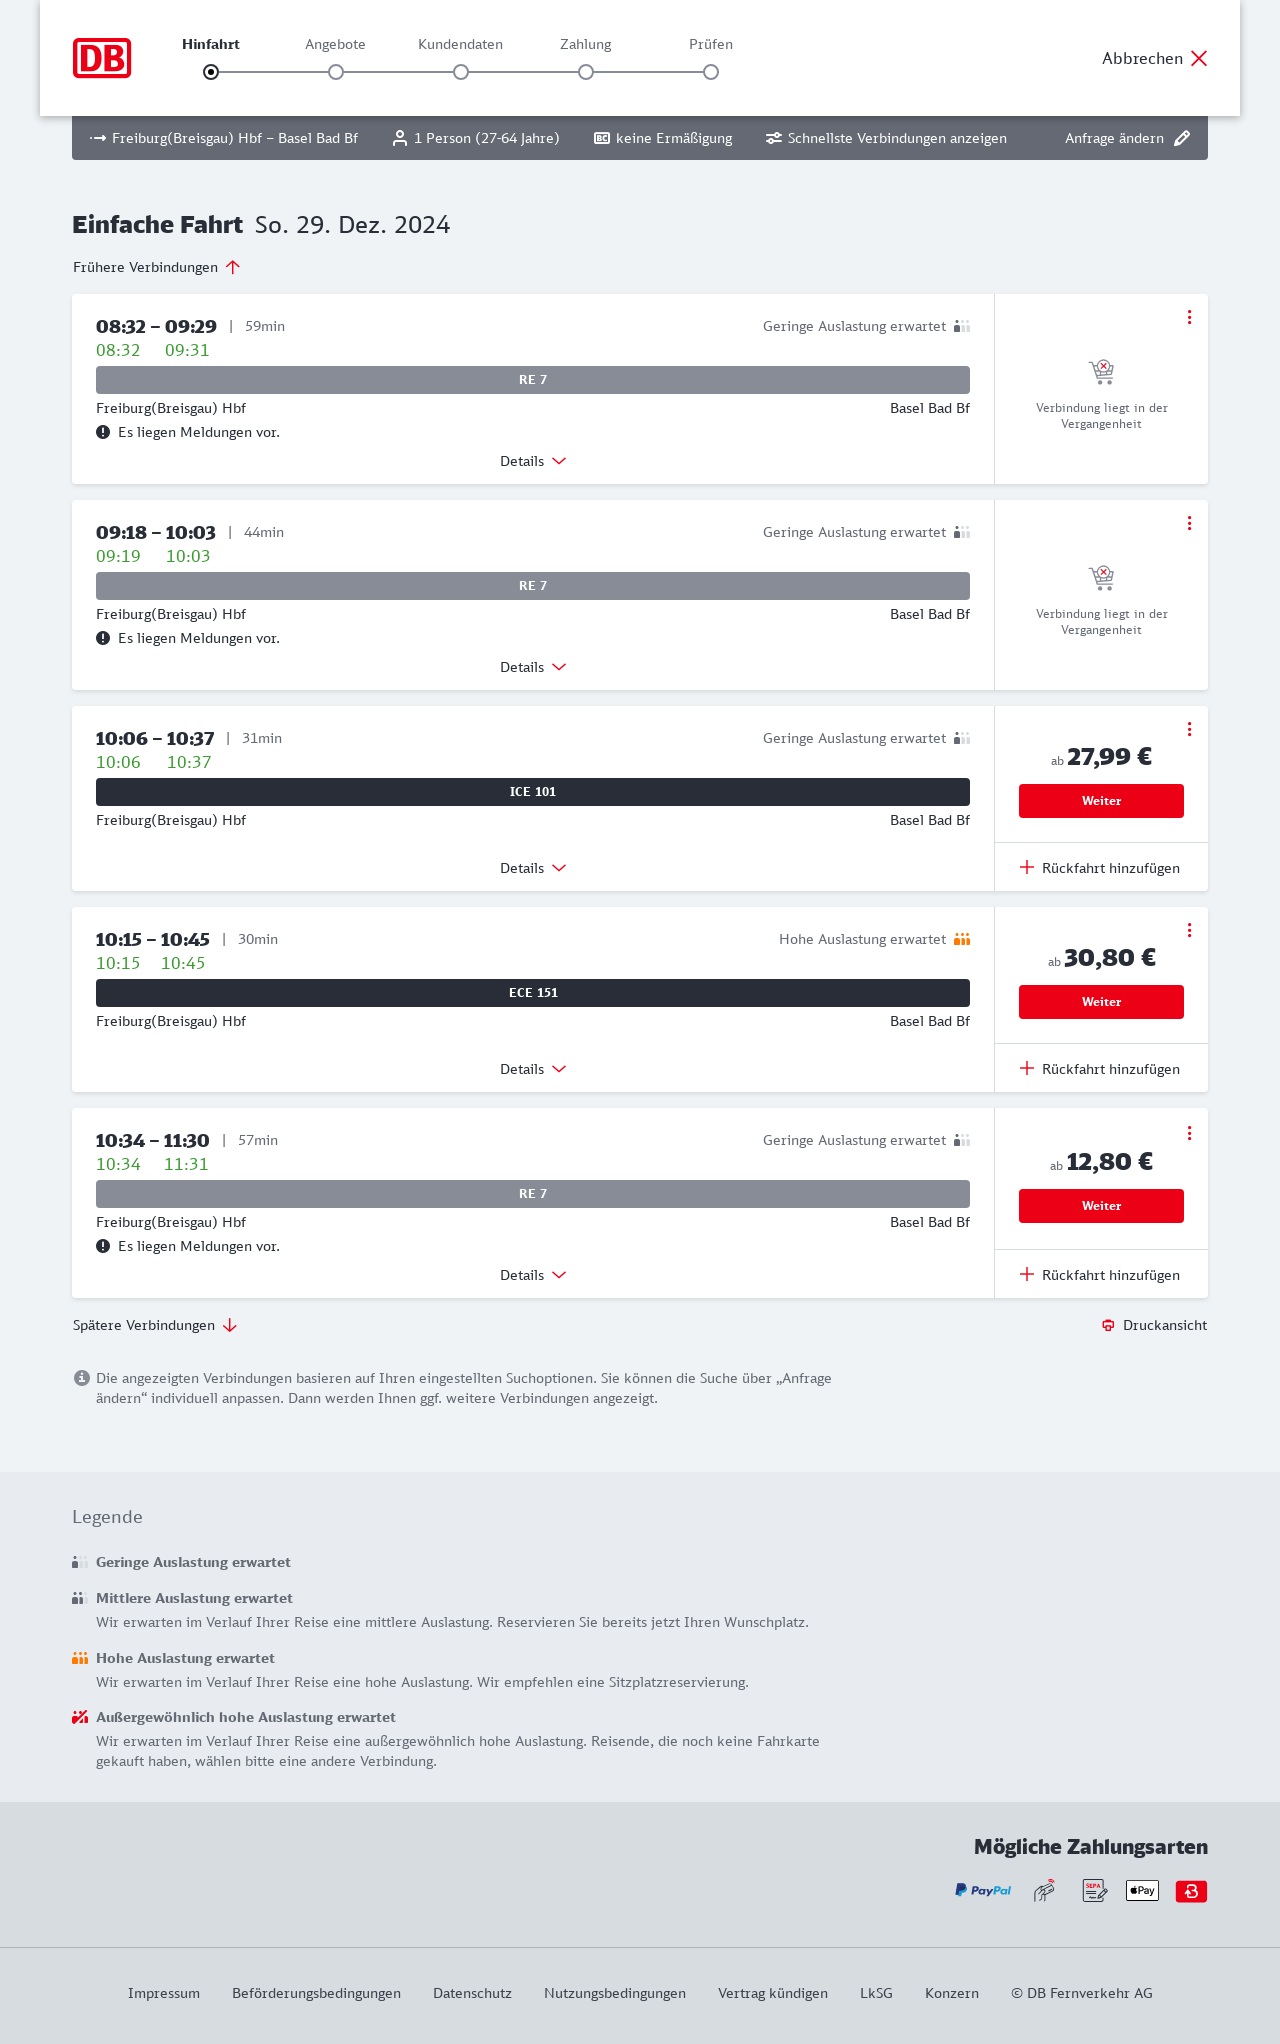Click the pencil icon beside Anfrage ändern
This screenshot has height=2044, width=1280.
point(1182,138)
